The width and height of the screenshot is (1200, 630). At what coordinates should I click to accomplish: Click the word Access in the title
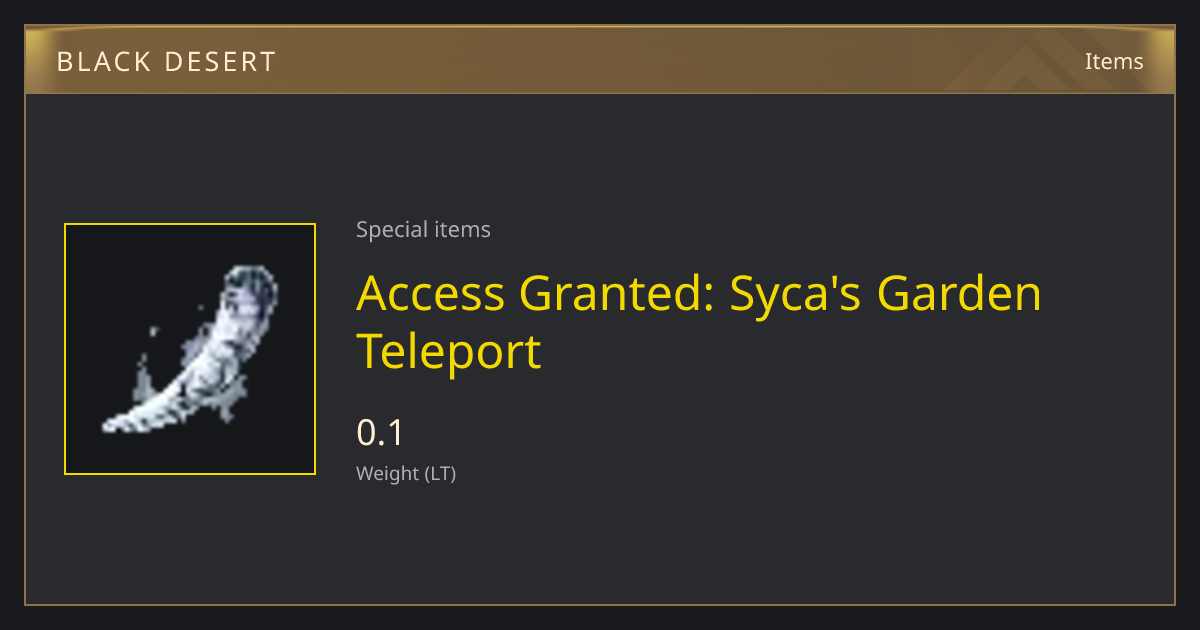click(431, 294)
